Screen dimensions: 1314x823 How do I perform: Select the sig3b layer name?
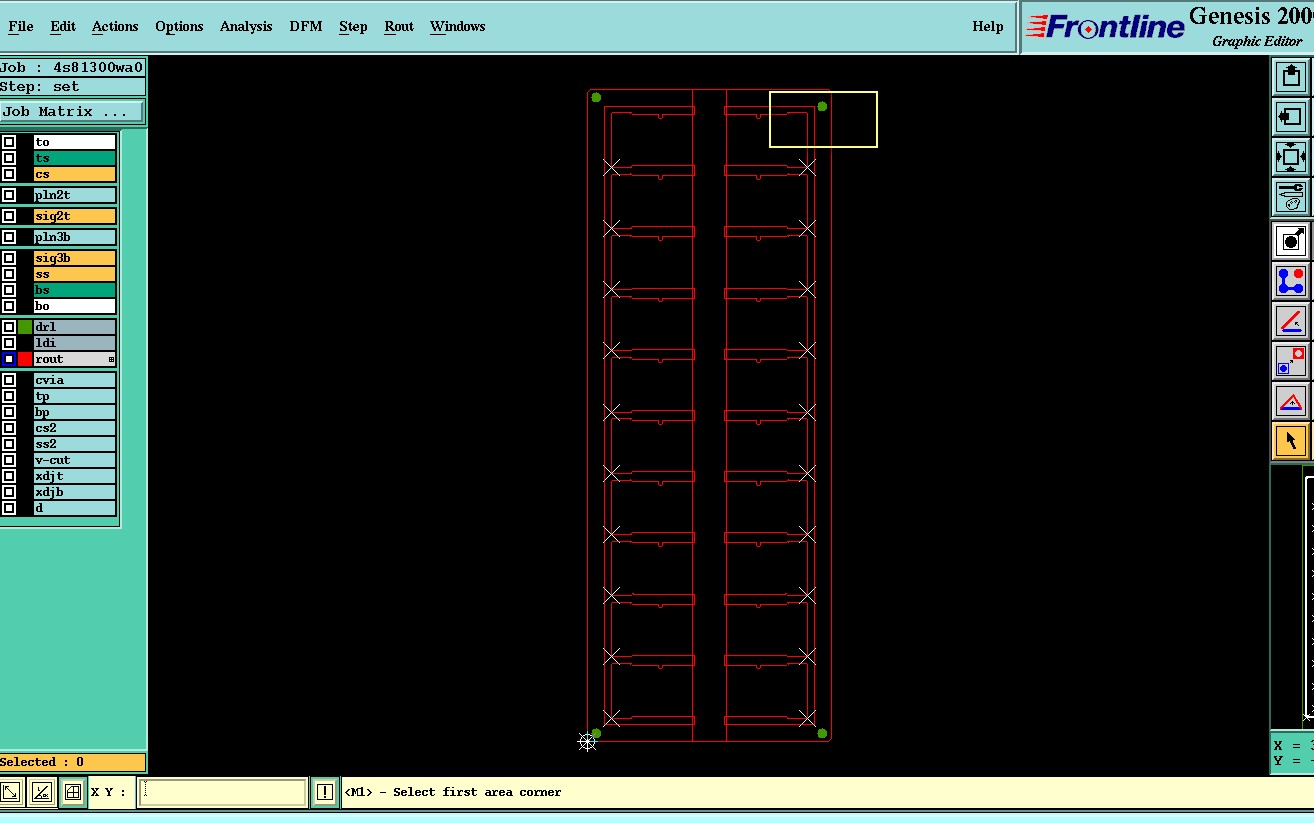pyautogui.click(x=75, y=258)
